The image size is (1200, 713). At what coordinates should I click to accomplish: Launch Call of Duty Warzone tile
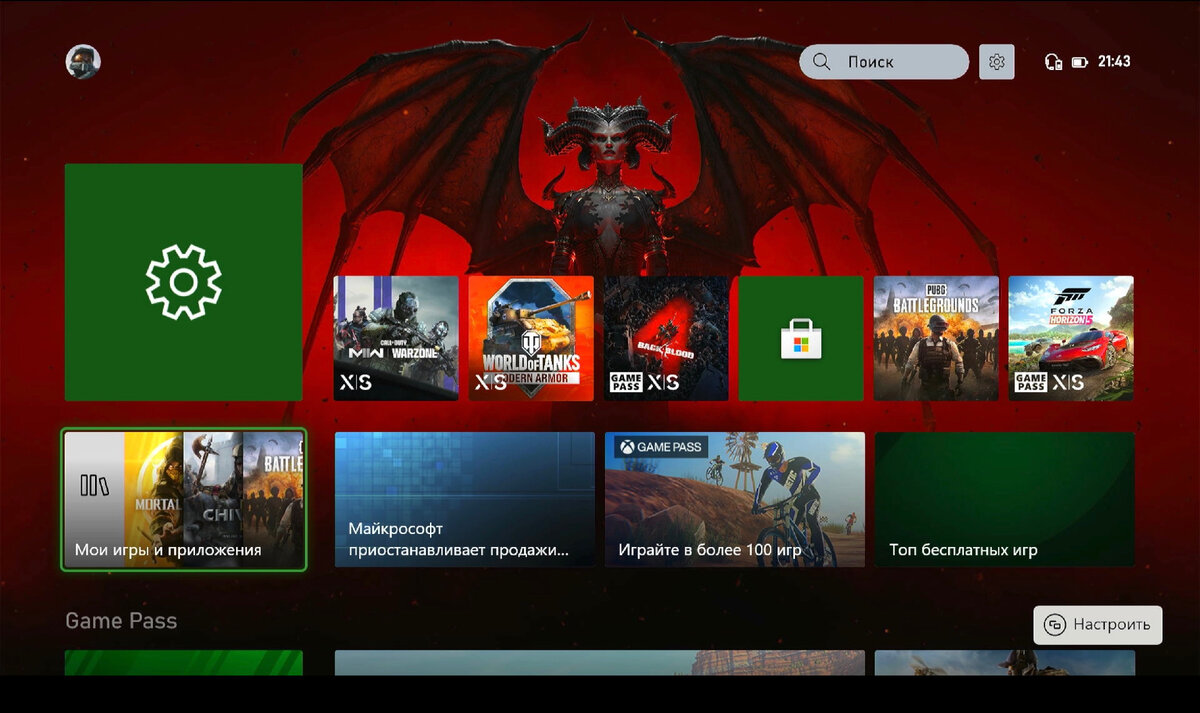click(396, 338)
